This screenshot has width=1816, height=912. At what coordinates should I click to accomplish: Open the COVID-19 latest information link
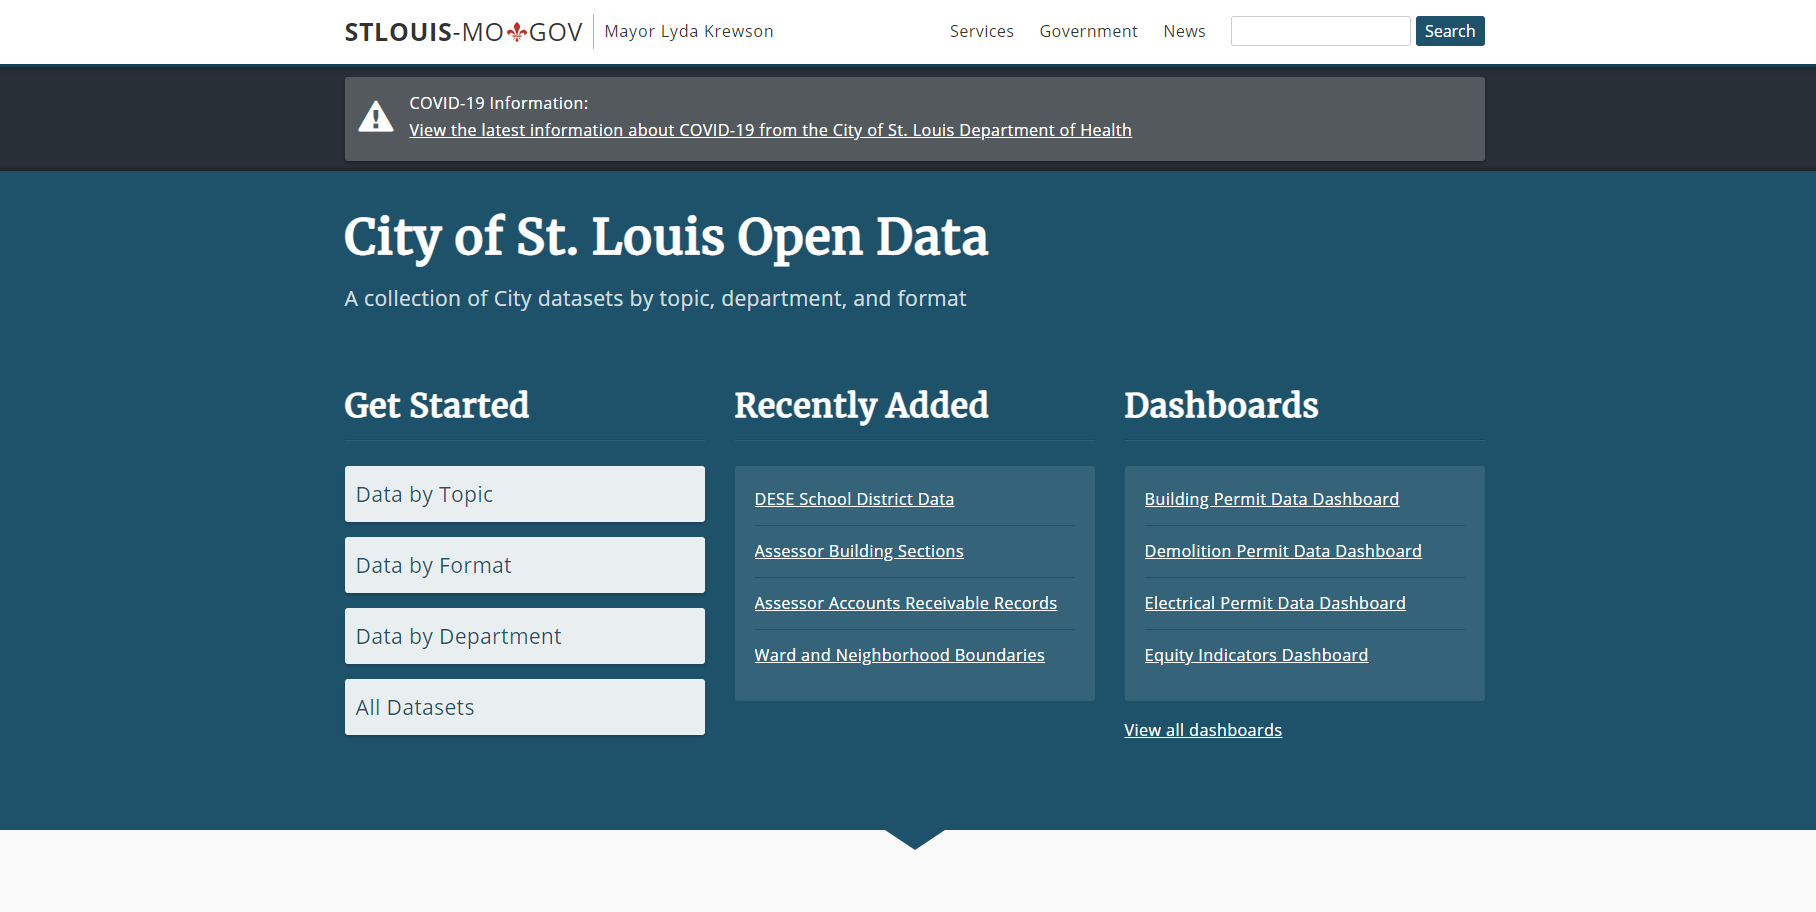[770, 130]
